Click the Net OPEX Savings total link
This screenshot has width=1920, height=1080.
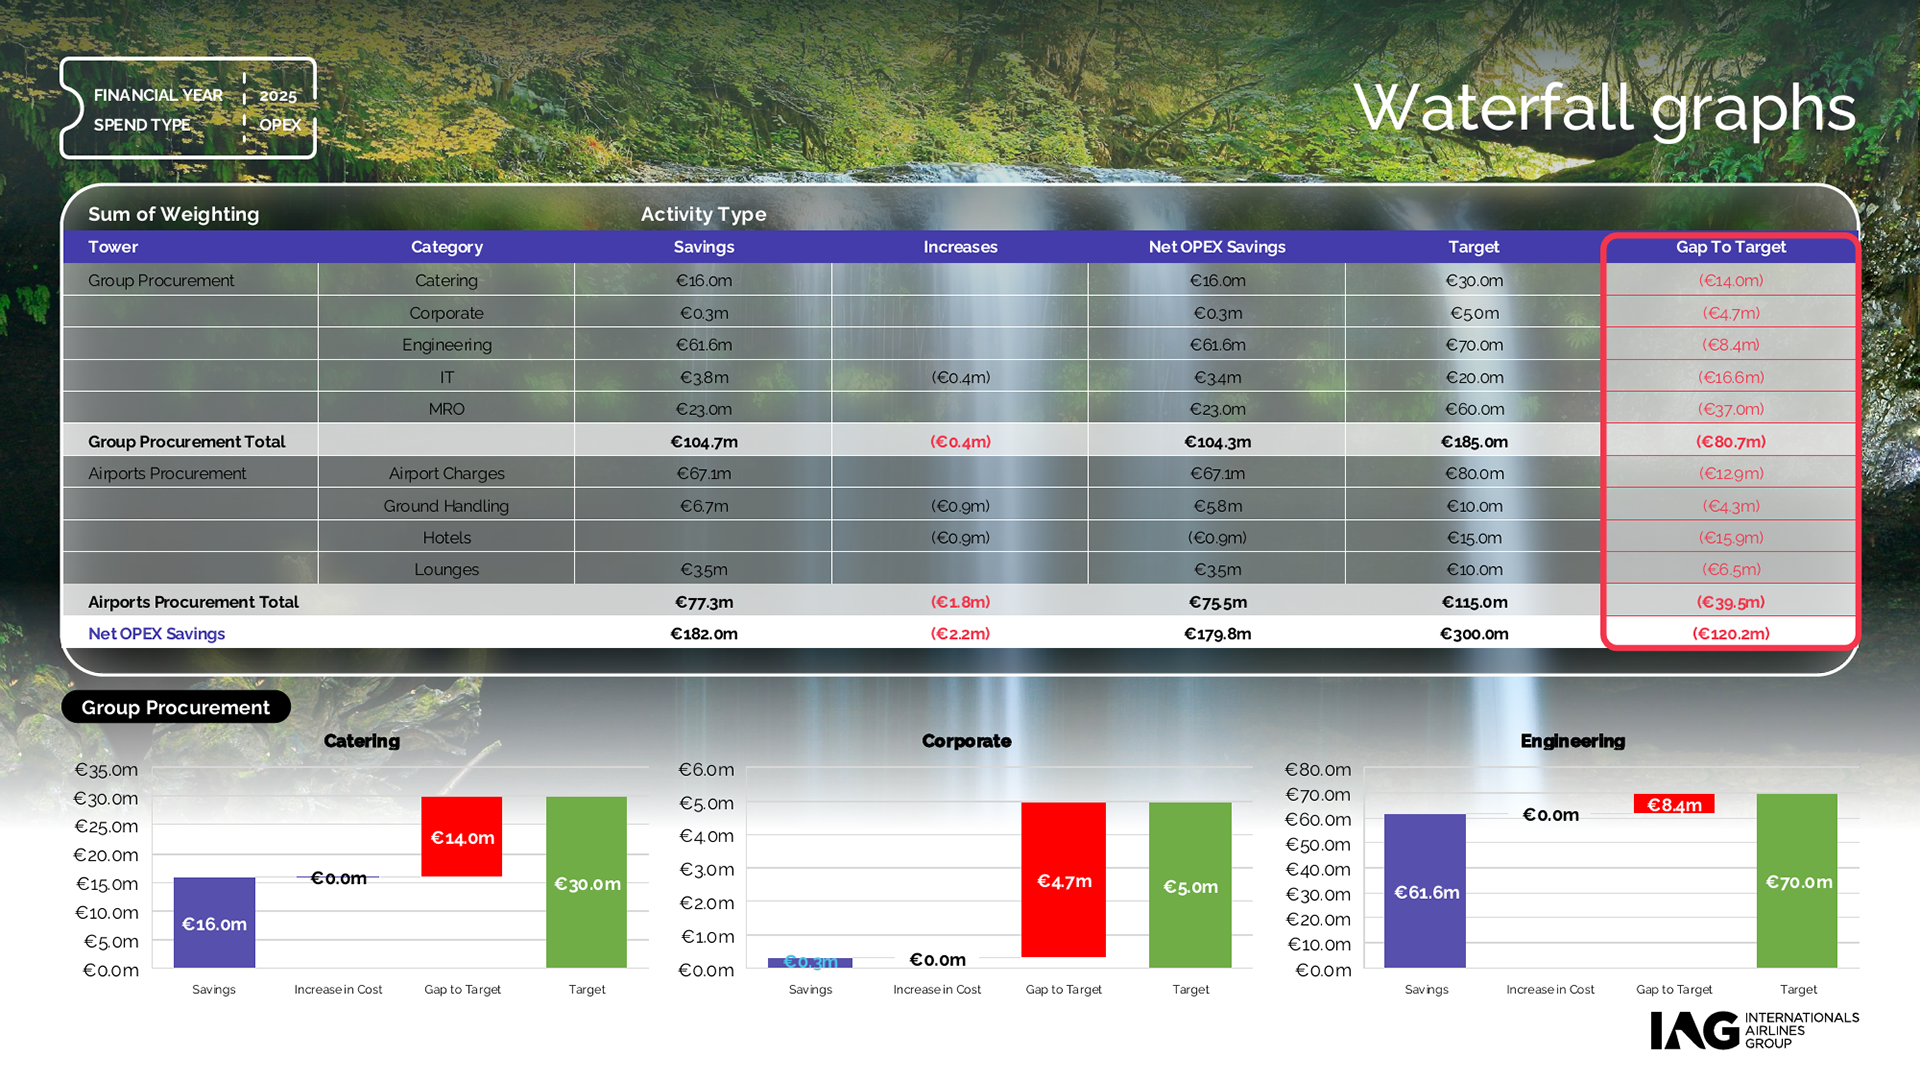tap(157, 634)
